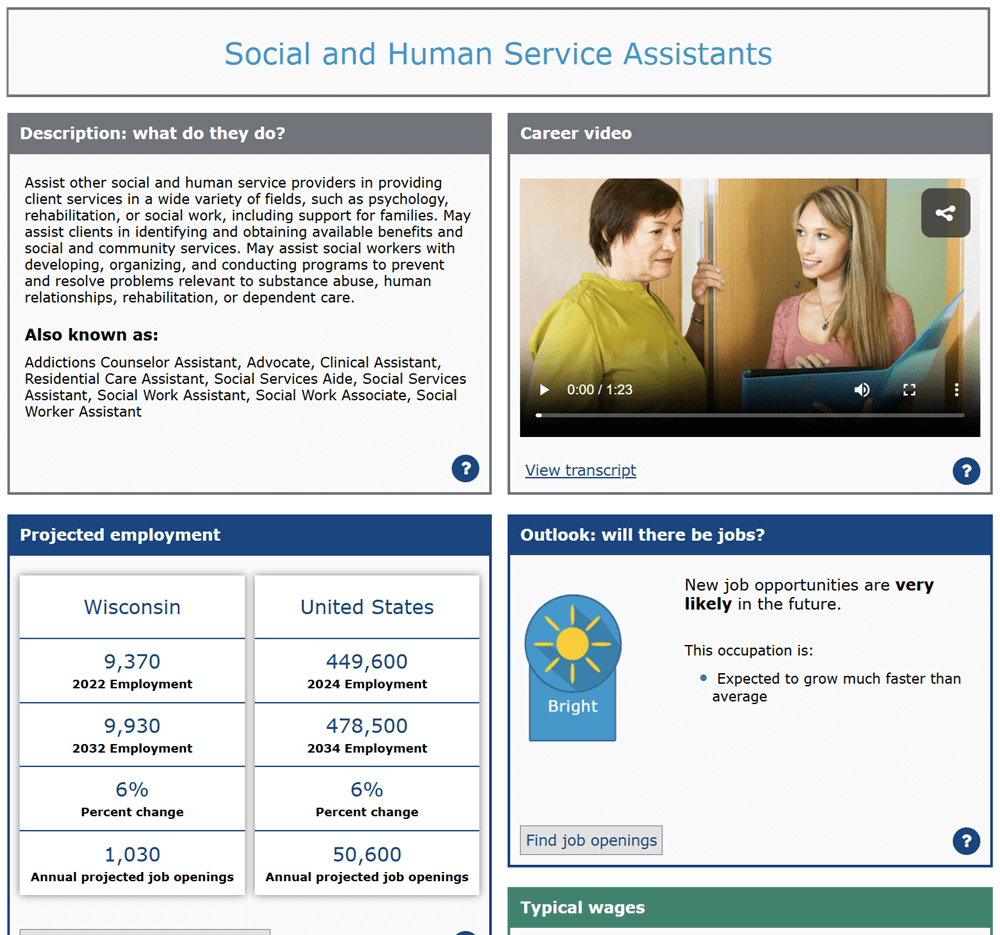Open help in the Outlook panel
Screen dimensions: 1000x935
[966, 841]
